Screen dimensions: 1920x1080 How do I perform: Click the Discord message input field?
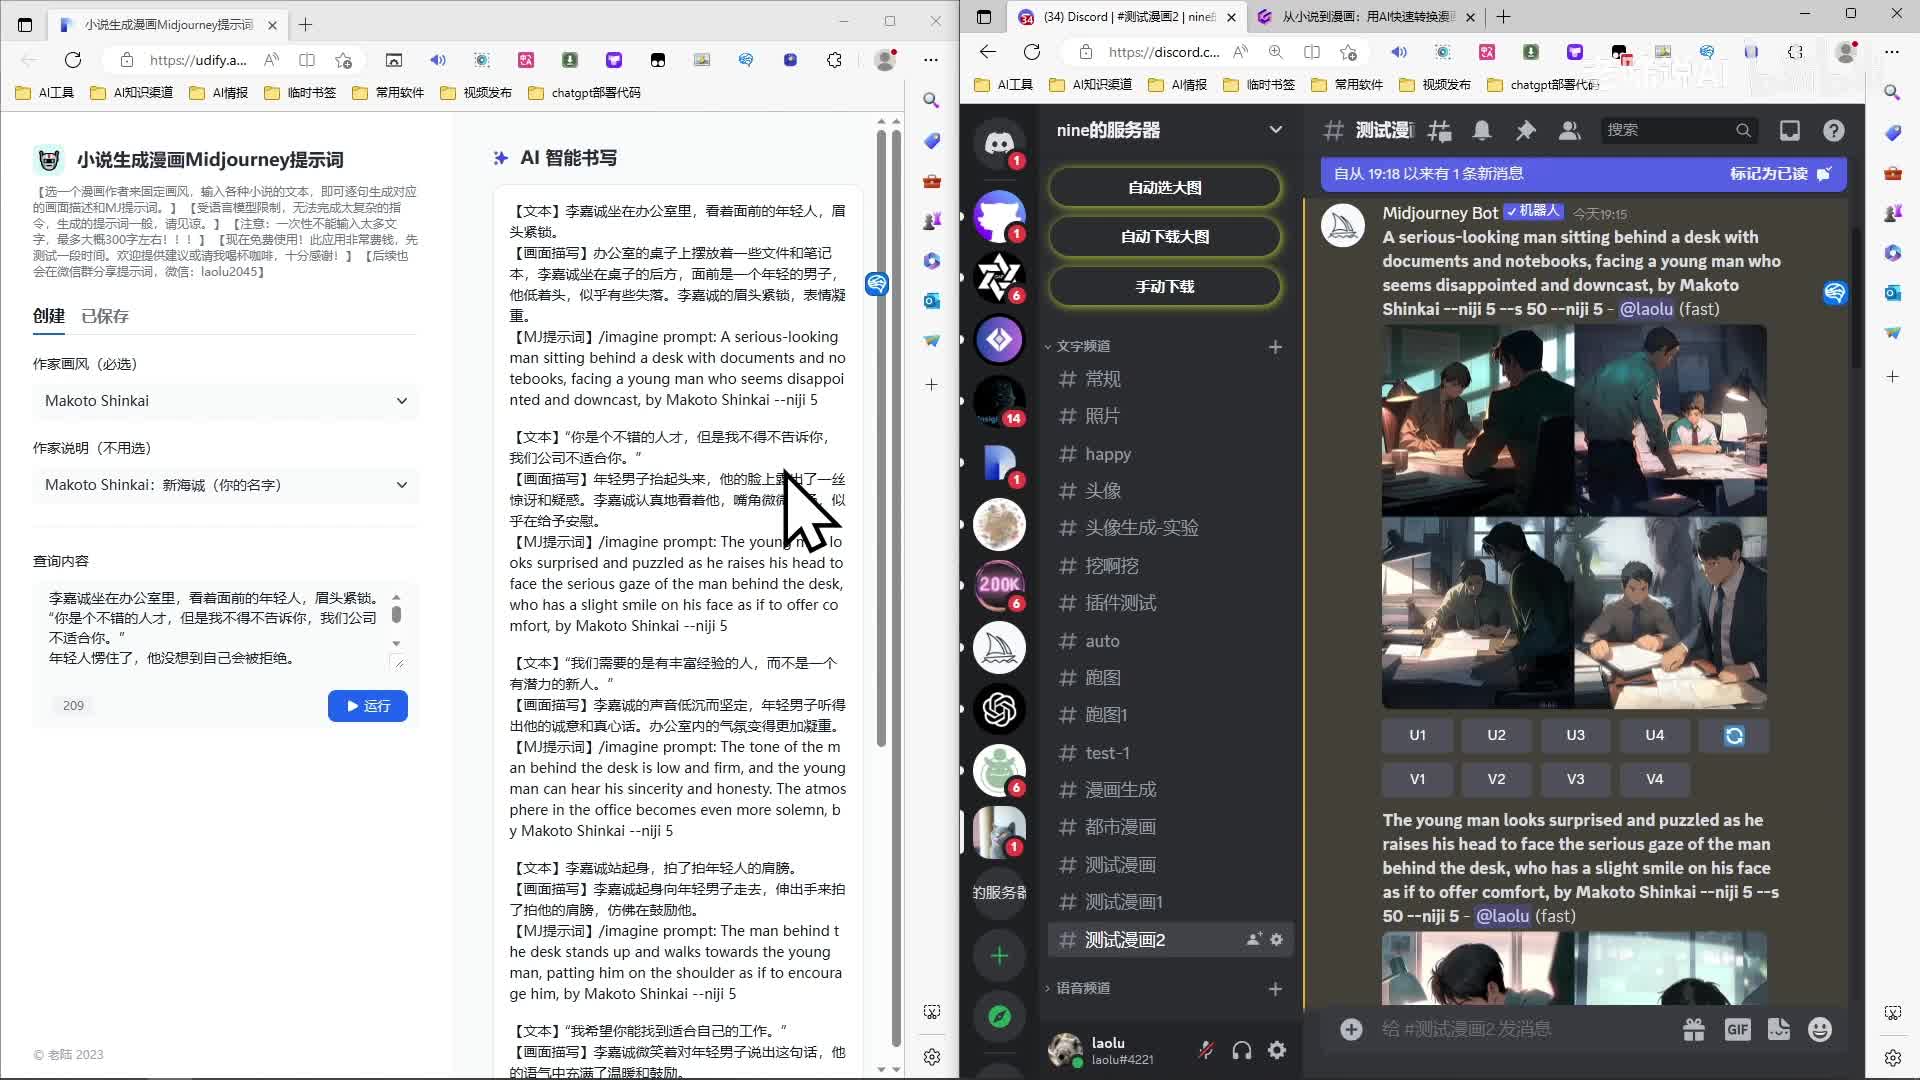pos(1500,1029)
